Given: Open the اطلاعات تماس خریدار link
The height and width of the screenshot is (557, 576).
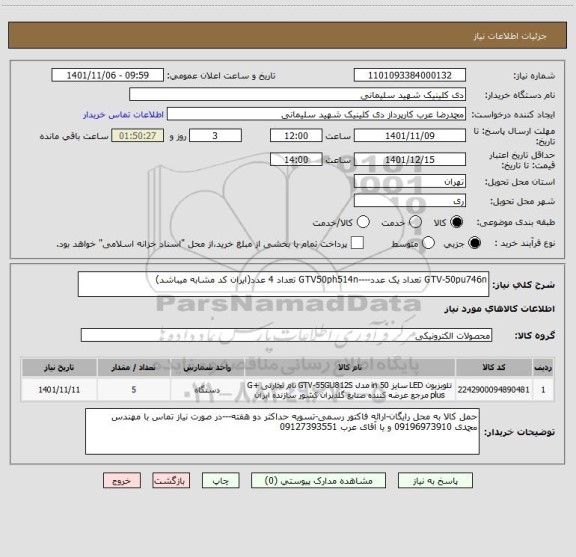Looking at the screenshot, I should pos(123,115).
